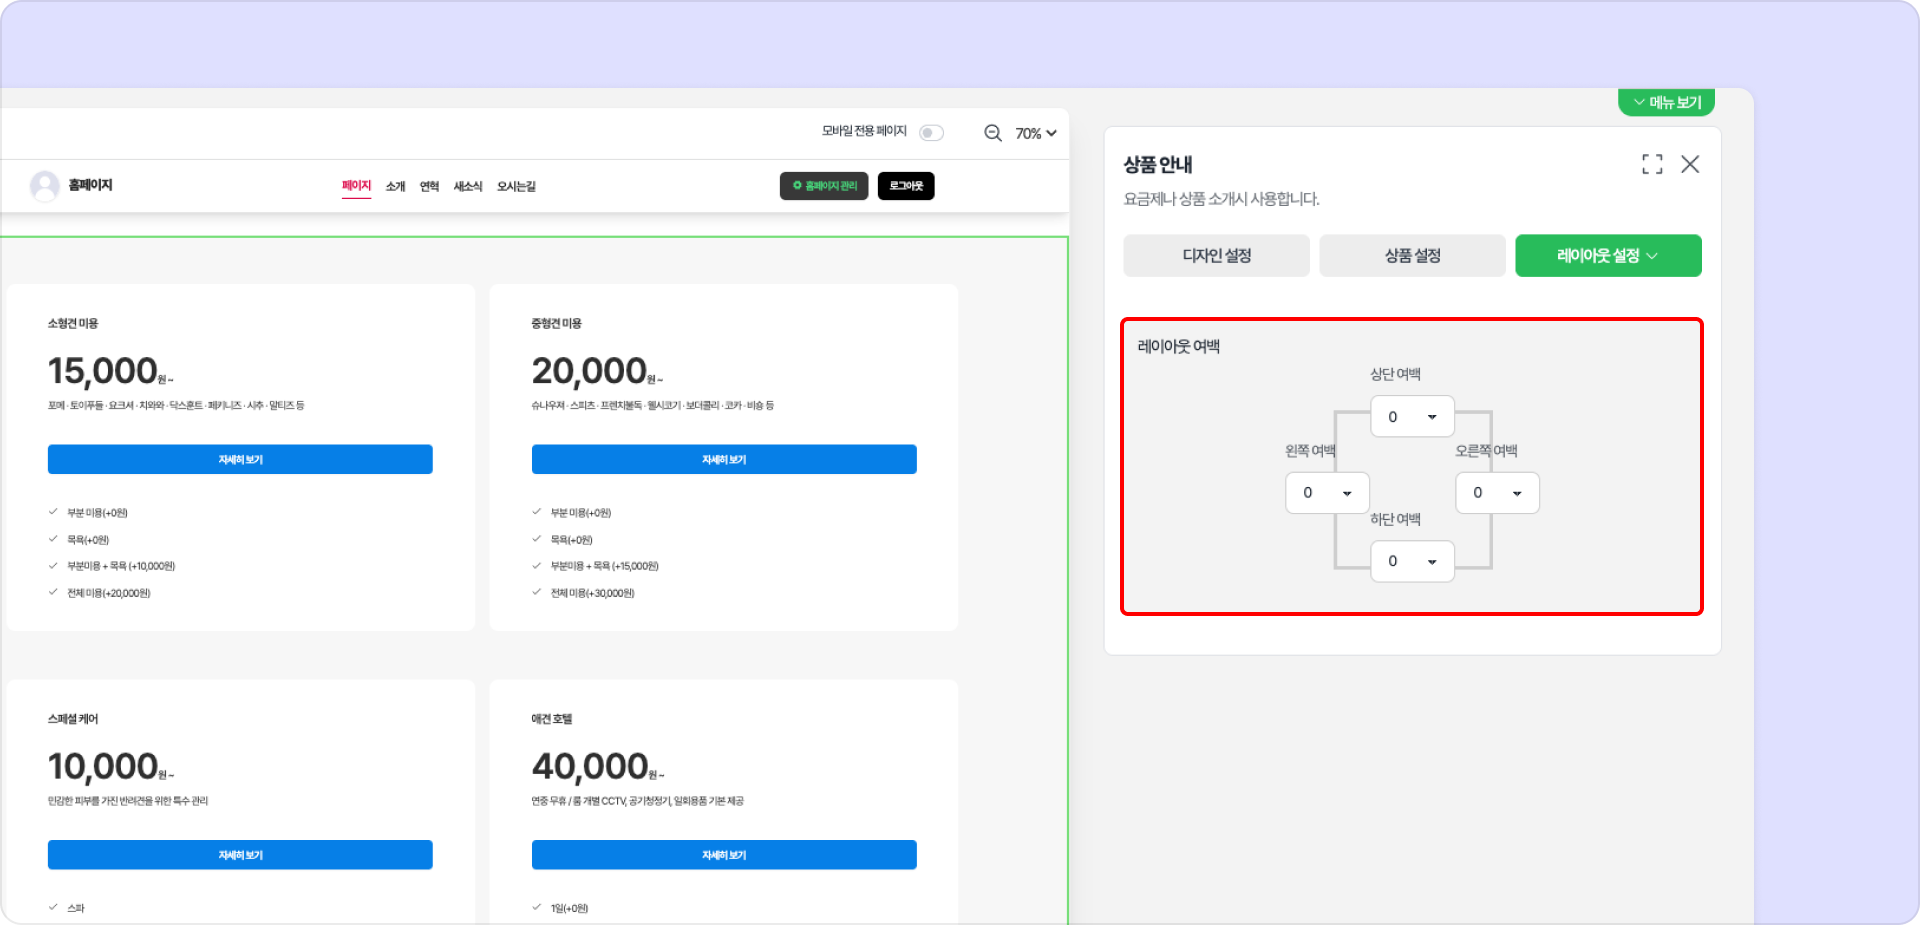Open the 오시는길 menu item

516,187
